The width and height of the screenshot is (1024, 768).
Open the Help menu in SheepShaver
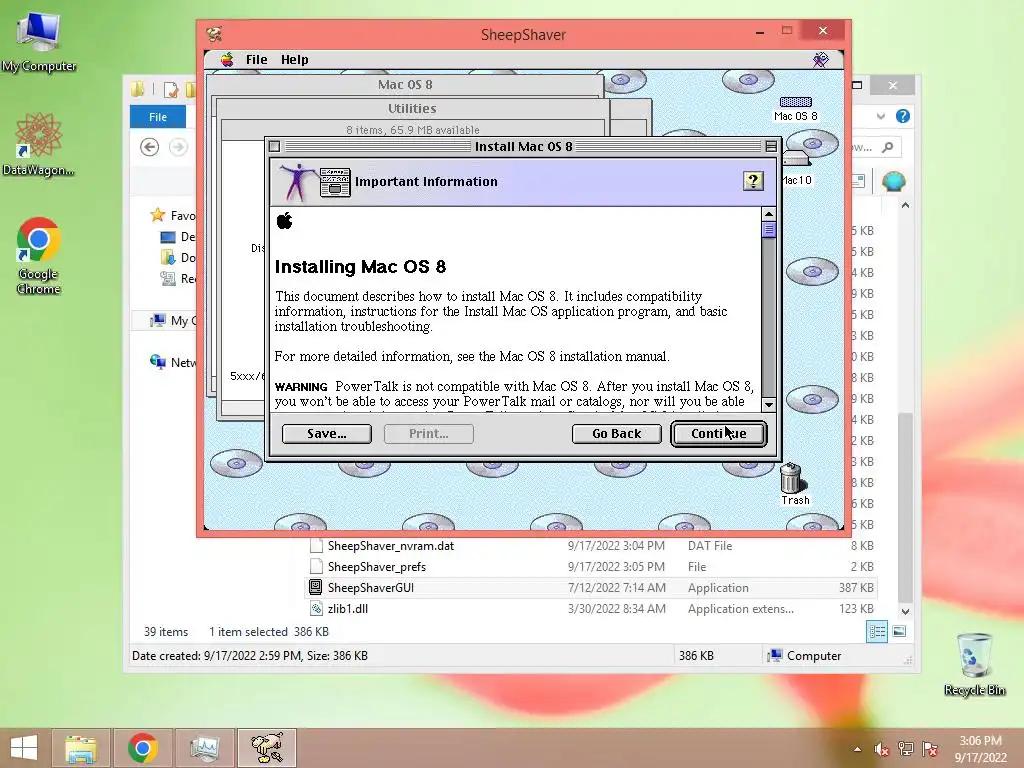[295, 59]
